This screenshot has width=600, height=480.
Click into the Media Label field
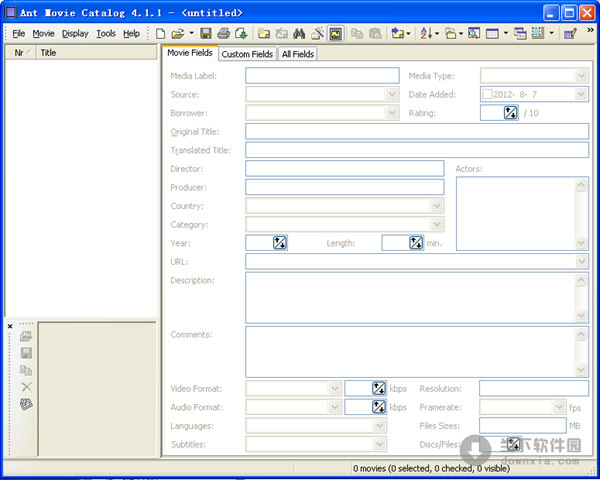click(322, 75)
